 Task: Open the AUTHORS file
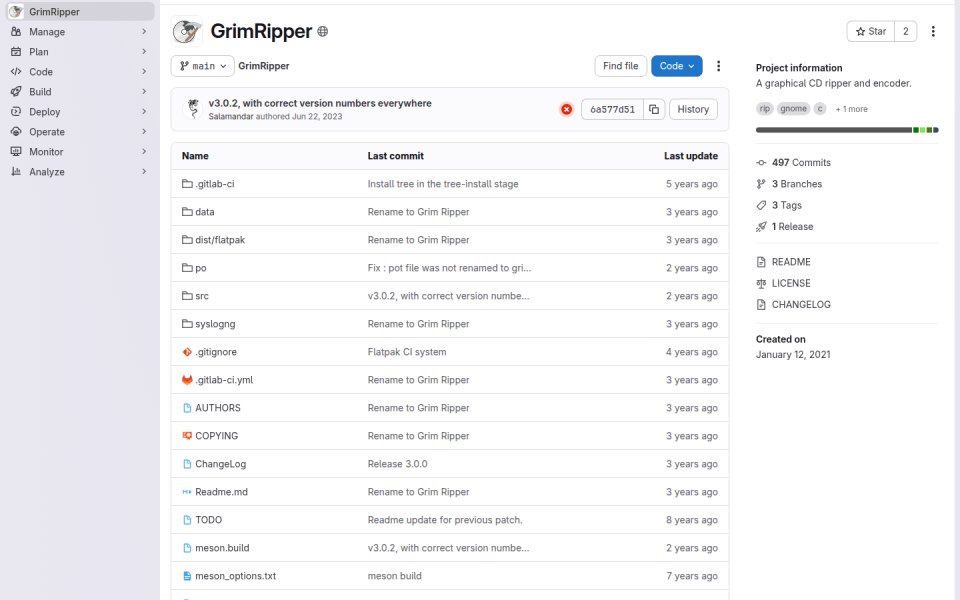[x=218, y=408]
